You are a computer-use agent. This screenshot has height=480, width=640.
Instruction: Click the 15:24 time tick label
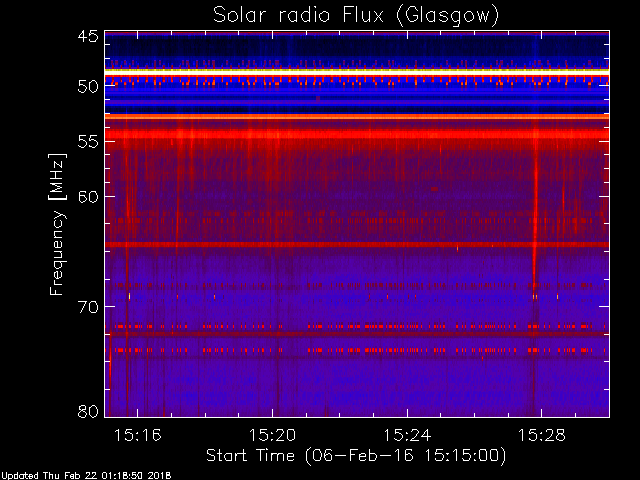click(x=407, y=436)
